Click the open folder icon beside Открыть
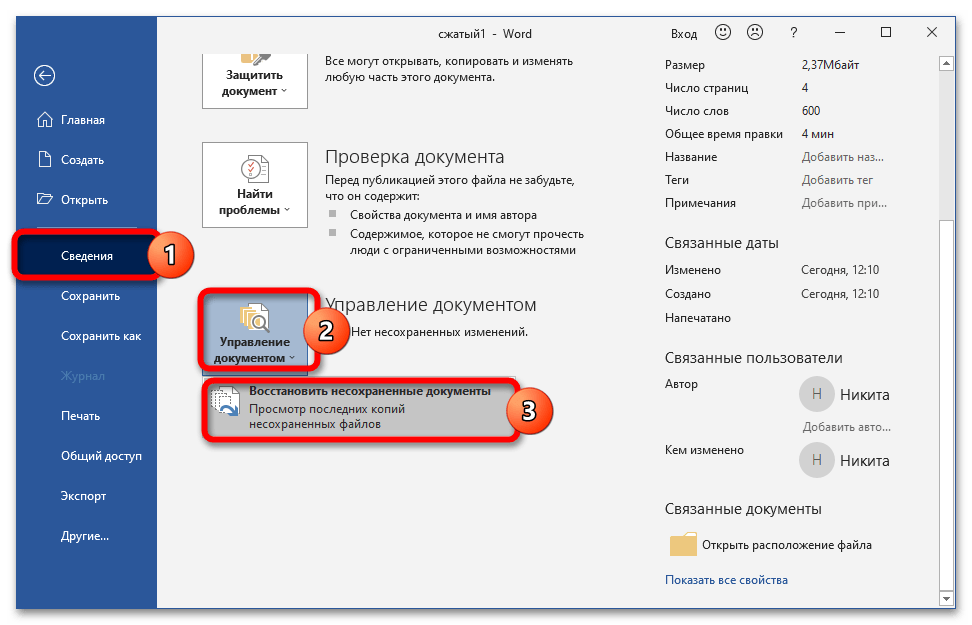The height and width of the screenshot is (625, 972). coord(45,199)
